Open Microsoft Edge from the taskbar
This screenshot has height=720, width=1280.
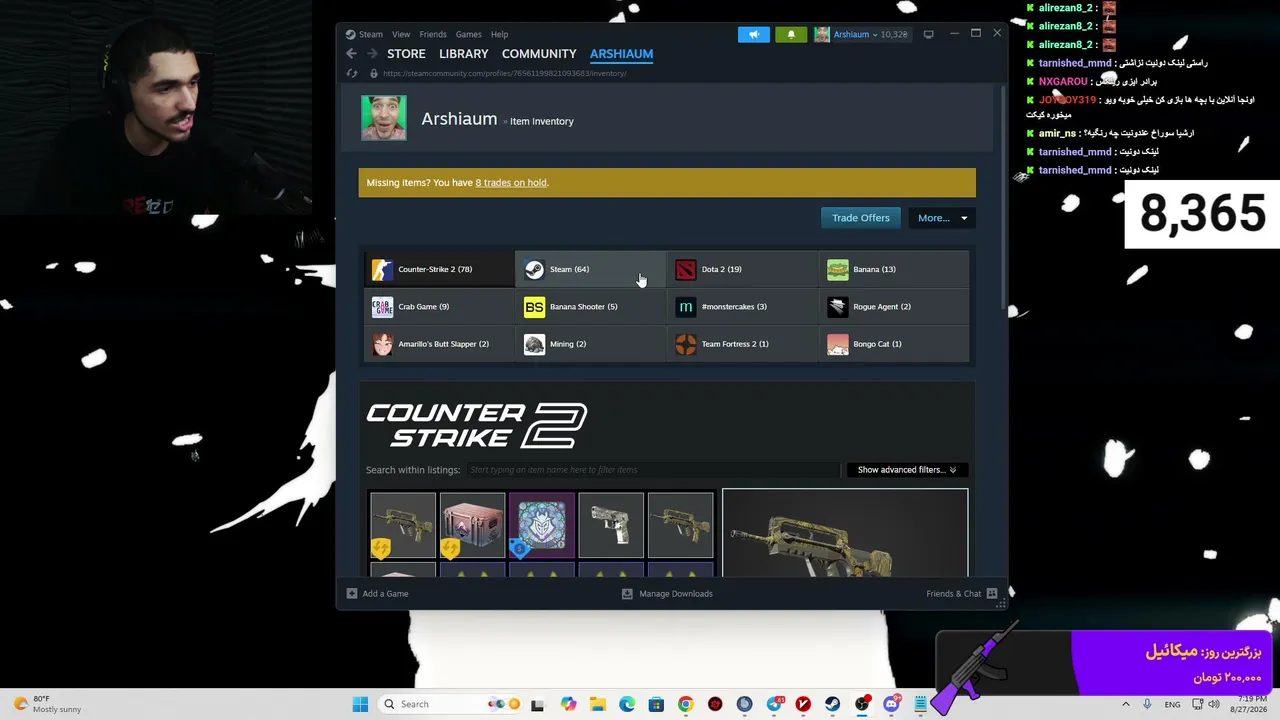(x=627, y=704)
